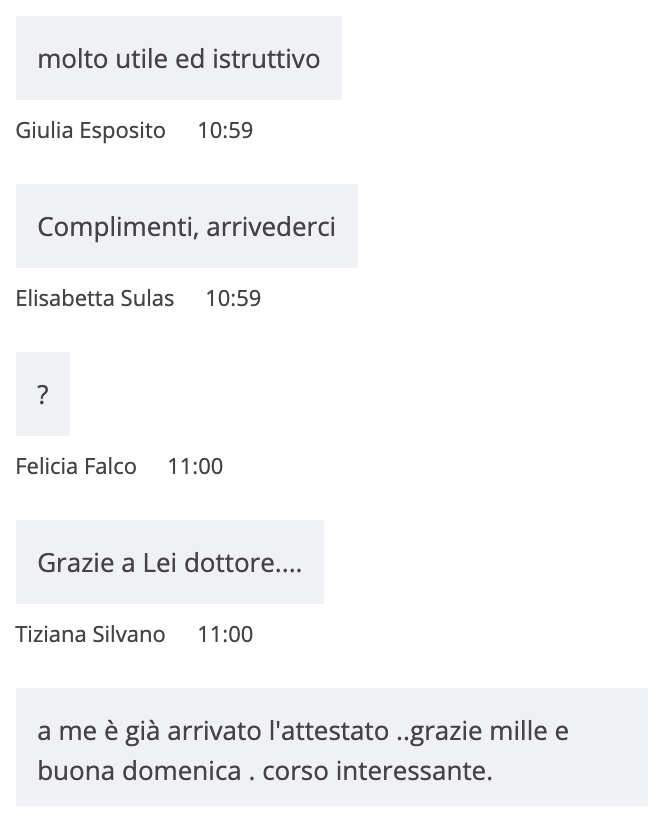670x816 pixels.
Task: Select sender name Giulia Esposito
Action: click(x=91, y=130)
